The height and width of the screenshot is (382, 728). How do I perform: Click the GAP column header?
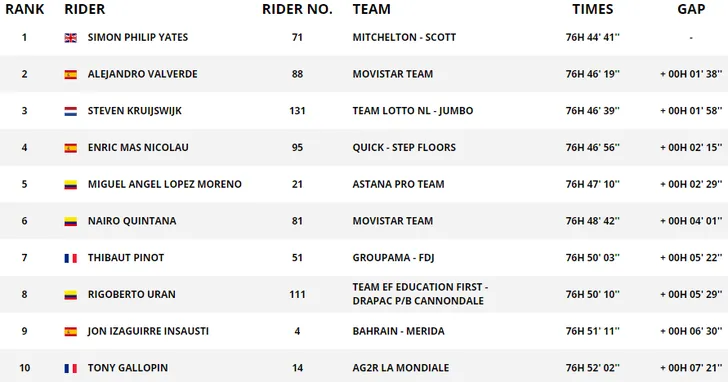(691, 9)
